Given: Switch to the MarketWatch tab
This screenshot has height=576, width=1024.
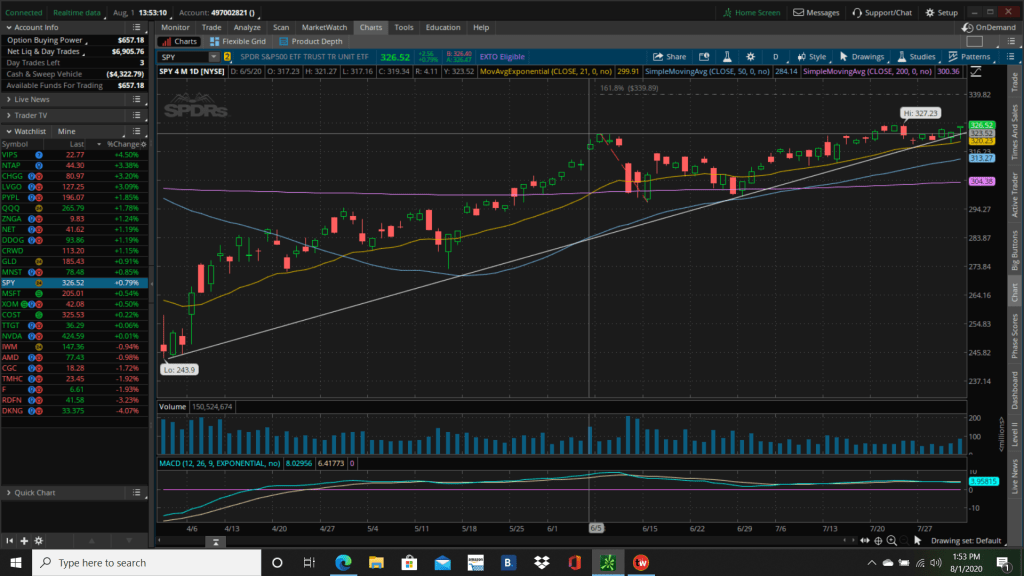Looking at the screenshot, I should pos(324,27).
